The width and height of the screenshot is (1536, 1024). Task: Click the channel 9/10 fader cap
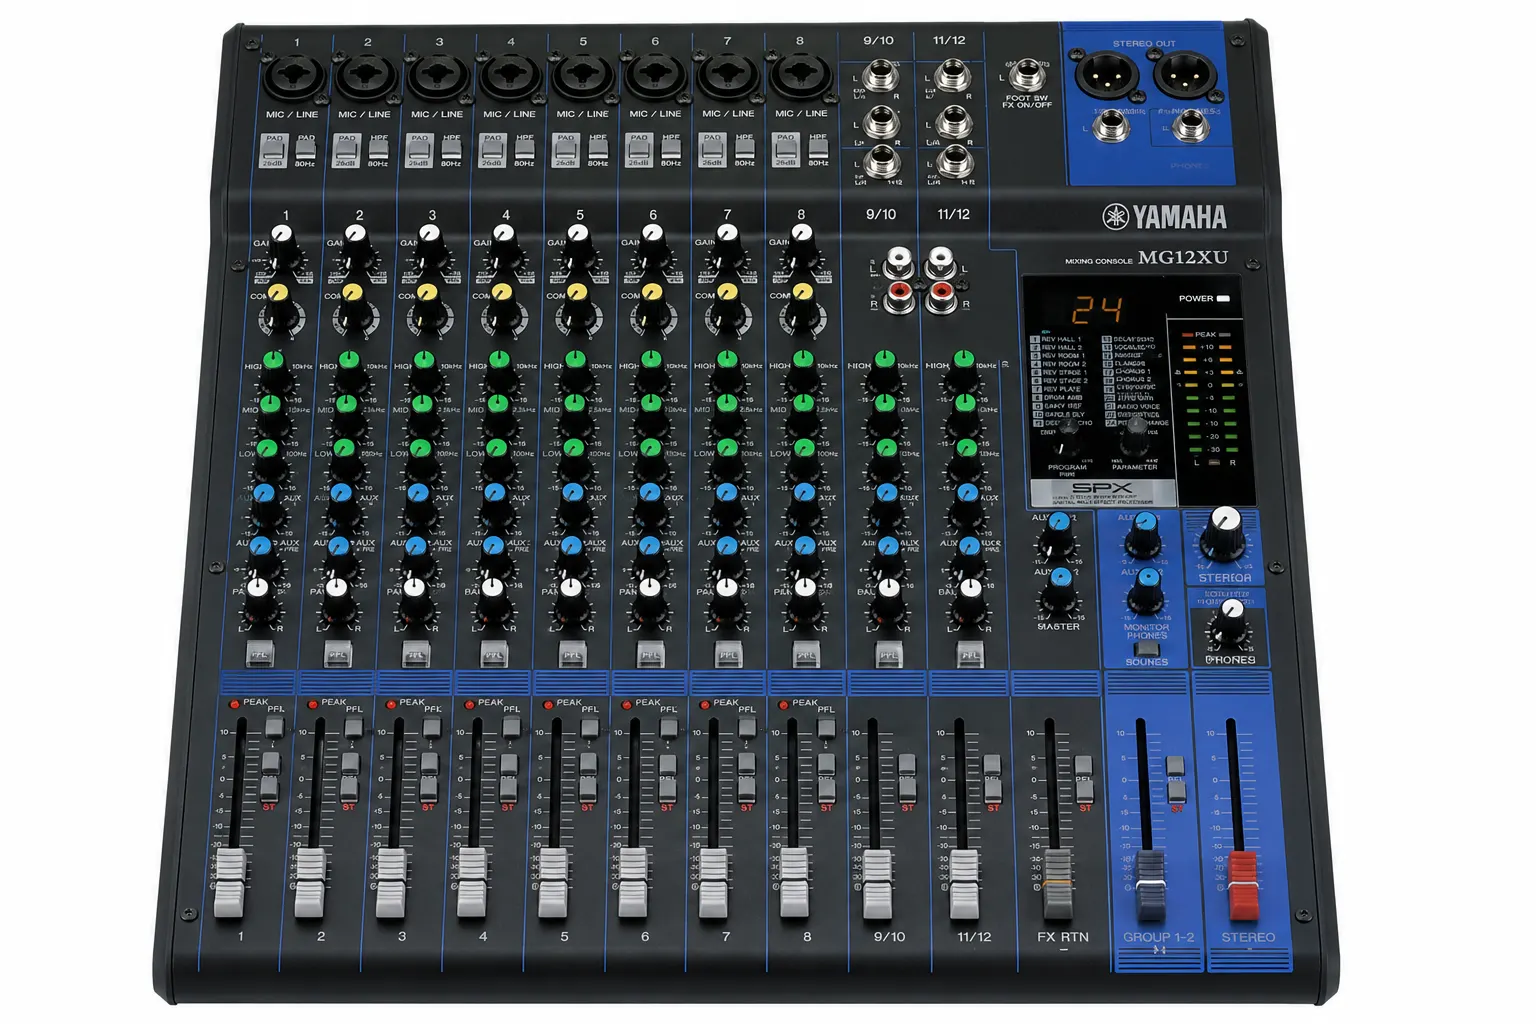(x=878, y=883)
